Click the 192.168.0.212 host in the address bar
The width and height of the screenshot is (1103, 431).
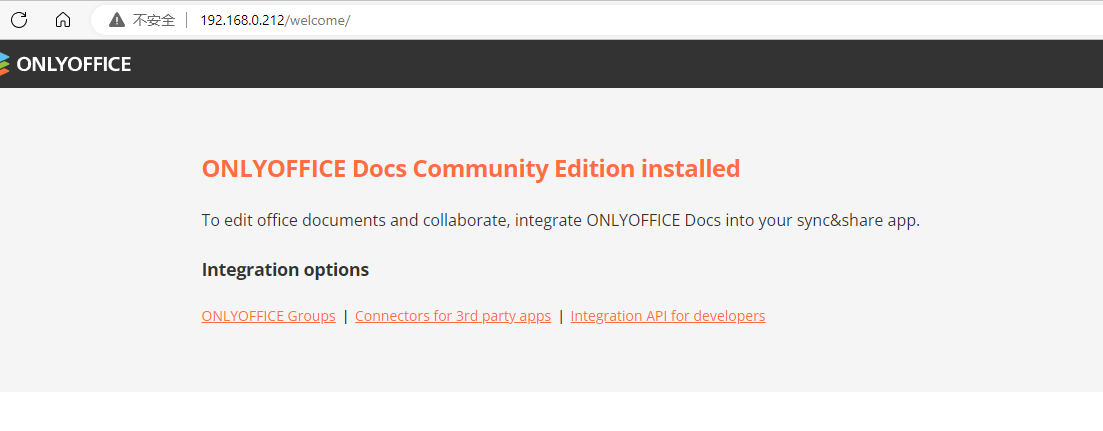click(x=241, y=20)
